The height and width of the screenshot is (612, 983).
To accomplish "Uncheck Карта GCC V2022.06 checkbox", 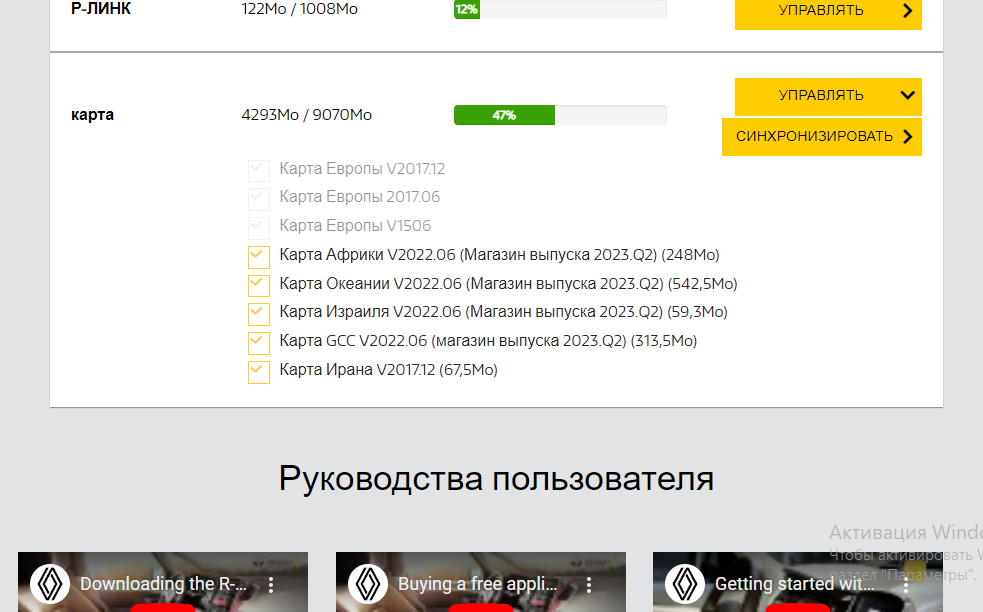I will (x=259, y=342).
